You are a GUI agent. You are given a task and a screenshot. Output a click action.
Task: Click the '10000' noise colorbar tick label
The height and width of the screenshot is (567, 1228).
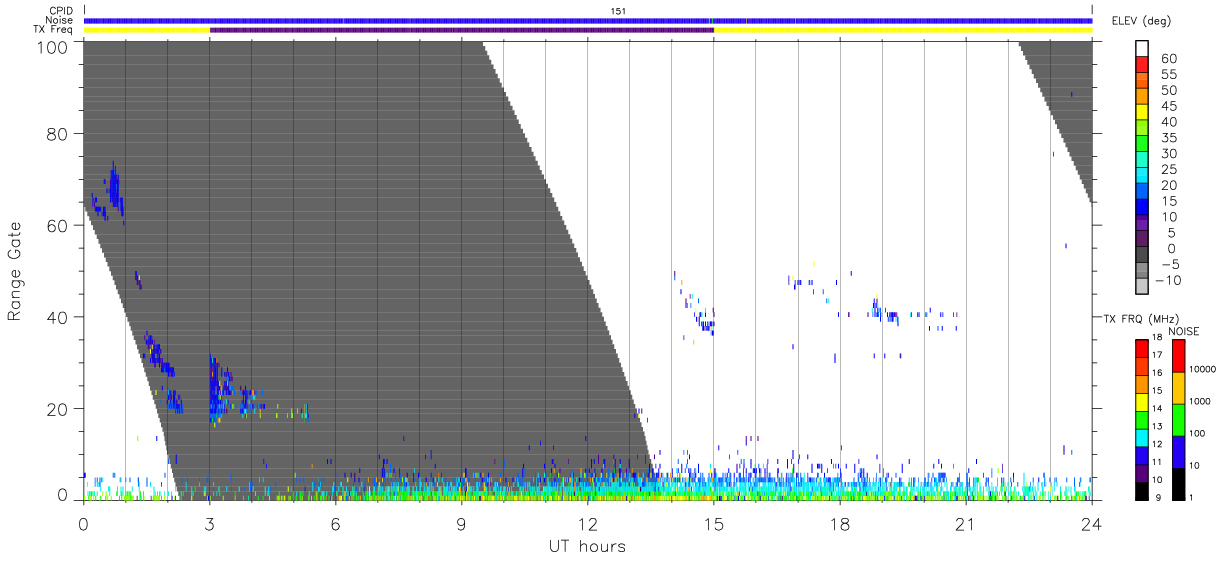1204,369
